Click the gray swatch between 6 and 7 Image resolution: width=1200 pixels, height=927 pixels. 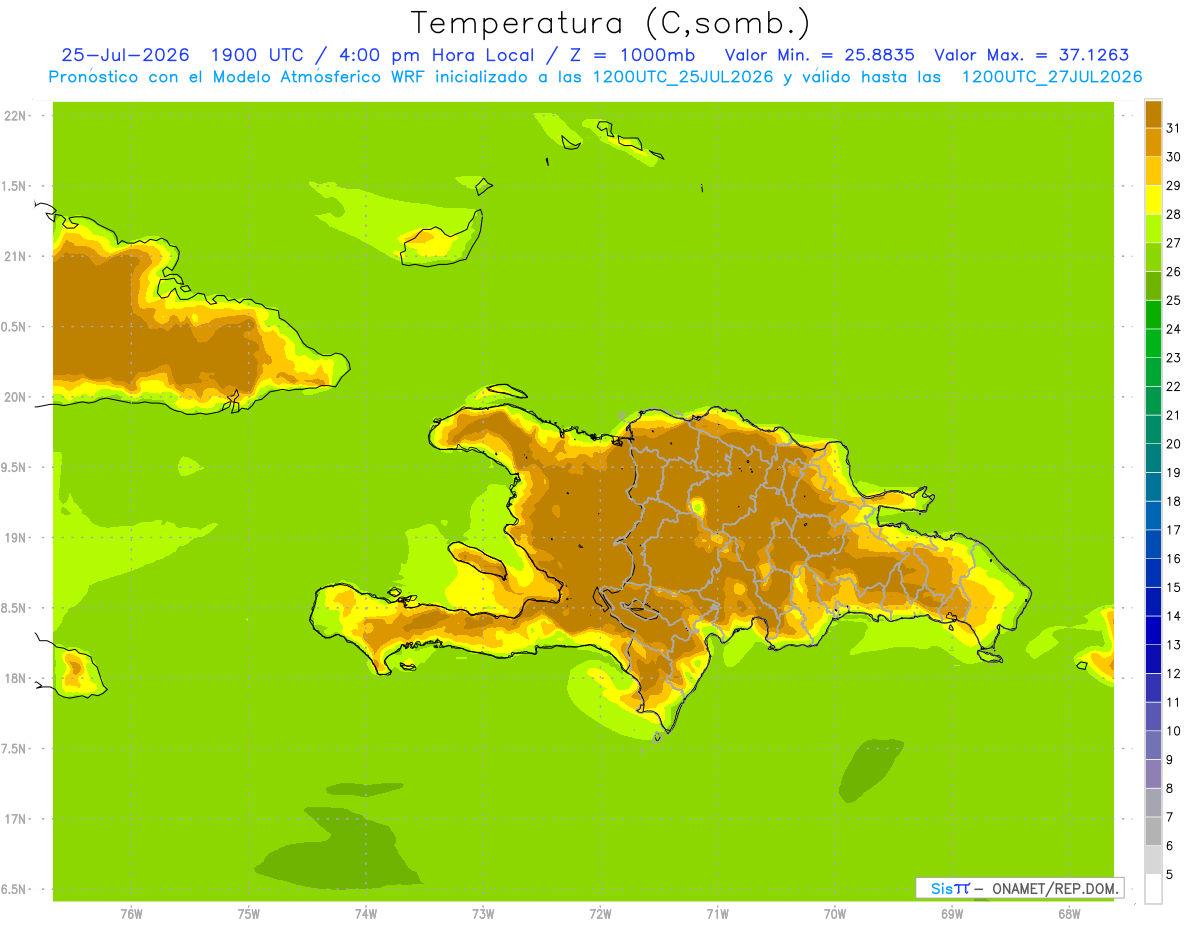(1153, 832)
